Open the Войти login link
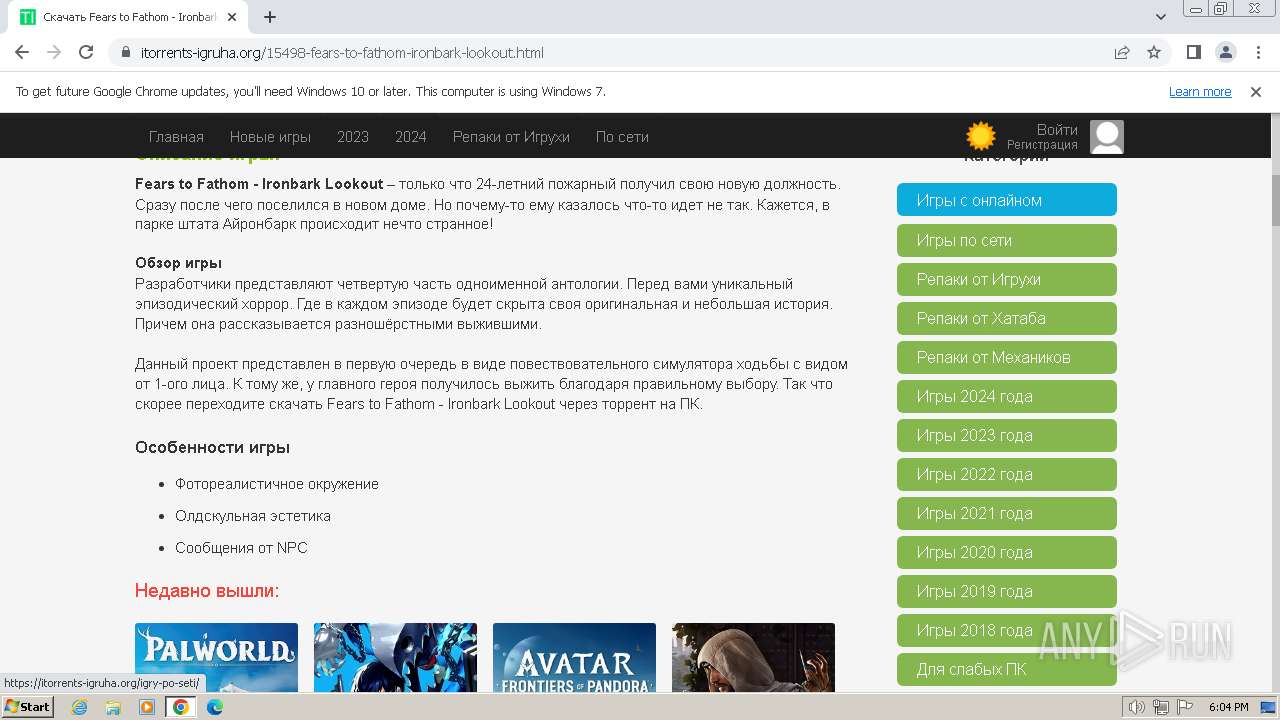 pos(1057,130)
